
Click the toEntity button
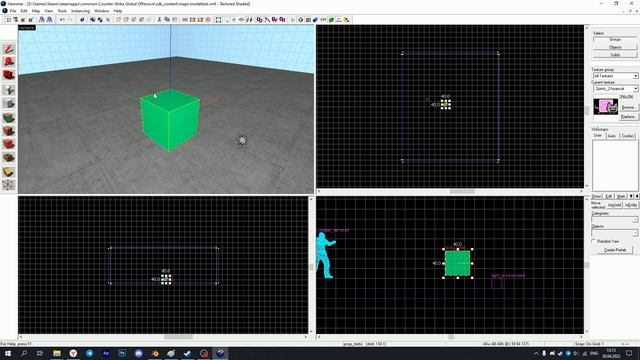(x=631, y=205)
